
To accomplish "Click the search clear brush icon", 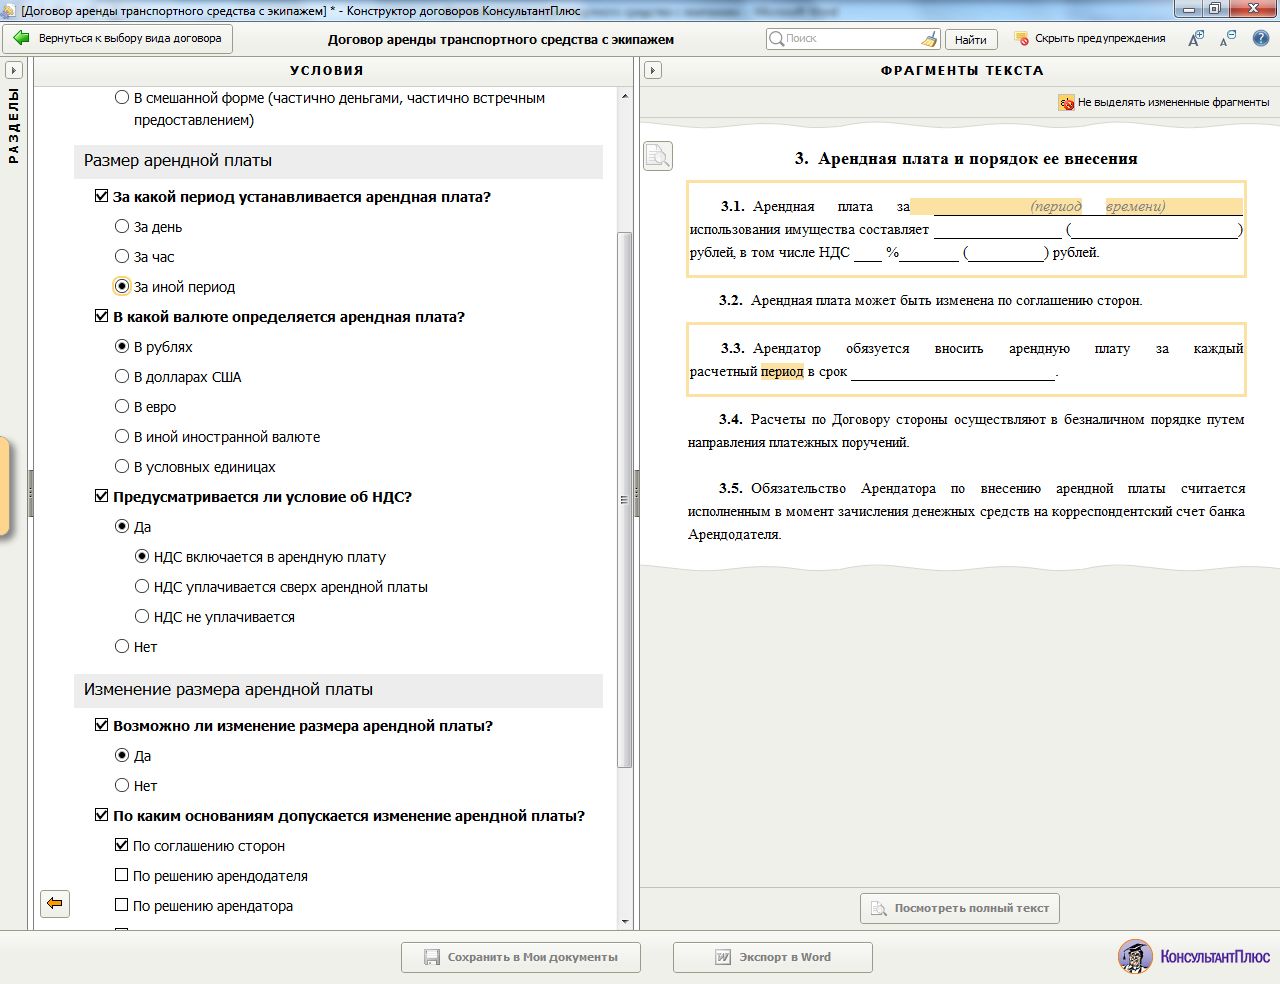I will pyautogui.click(x=929, y=39).
